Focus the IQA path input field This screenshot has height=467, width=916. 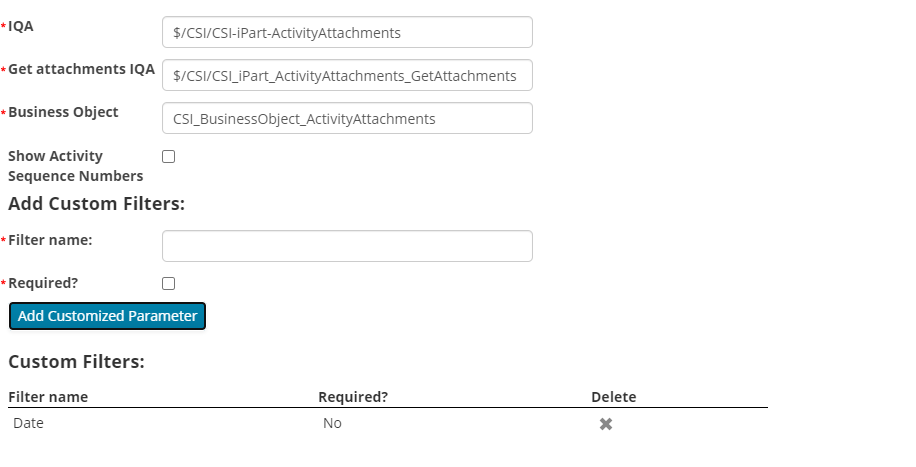tap(347, 32)
